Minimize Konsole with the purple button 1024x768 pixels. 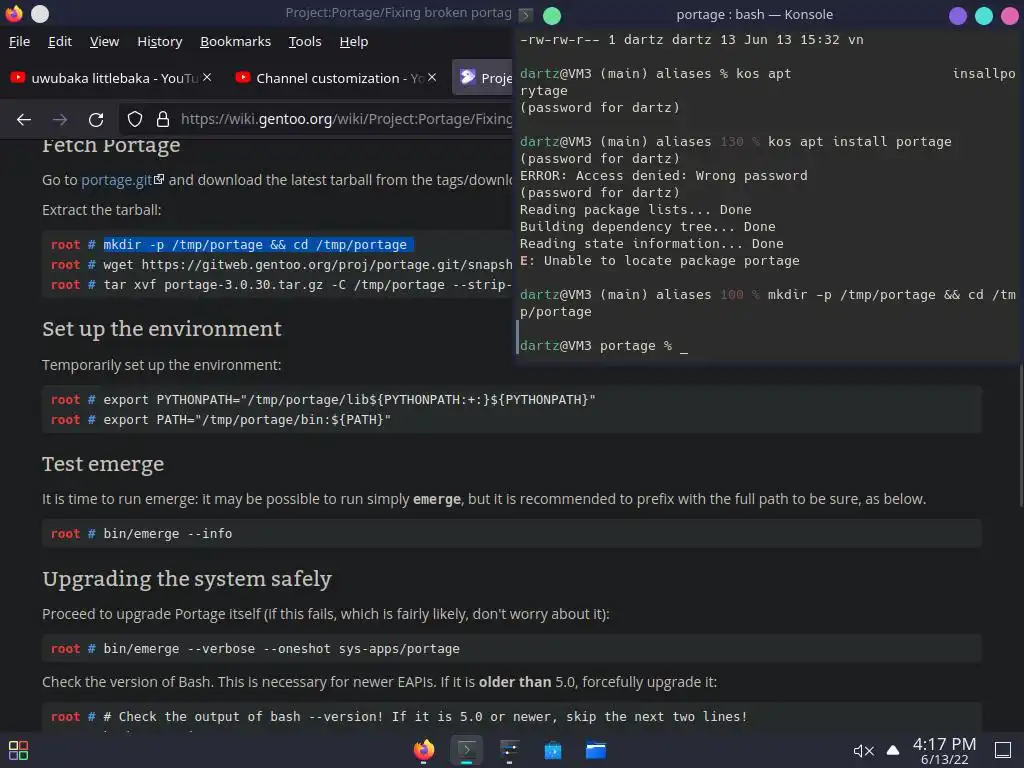tap(958, 15)
